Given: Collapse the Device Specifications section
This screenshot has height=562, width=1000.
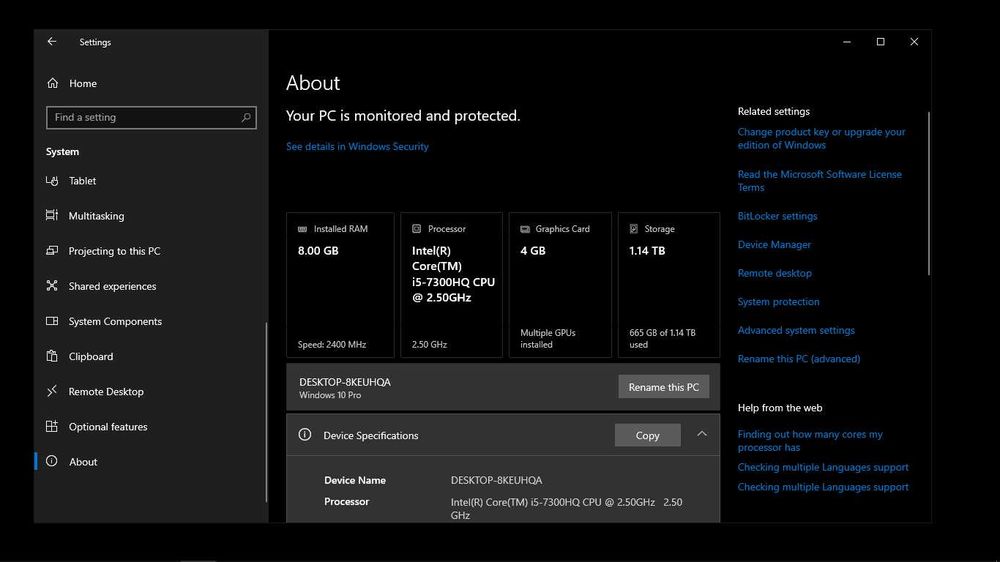Looking at the screenshot, I should click(x=702, y=434).
